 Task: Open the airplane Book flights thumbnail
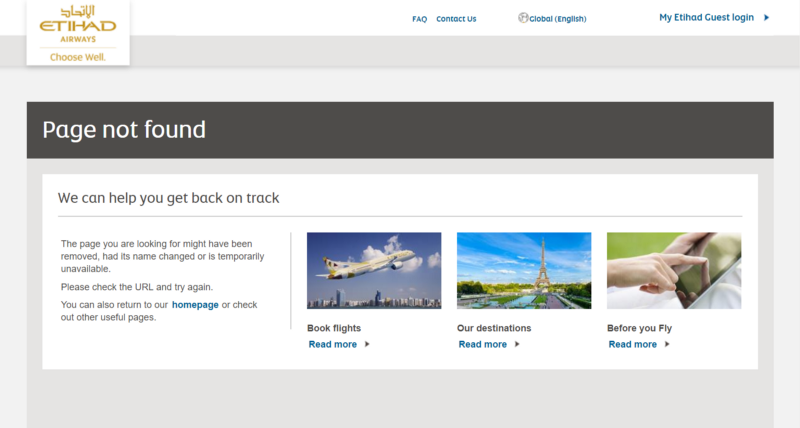click(x=374, y=270)
